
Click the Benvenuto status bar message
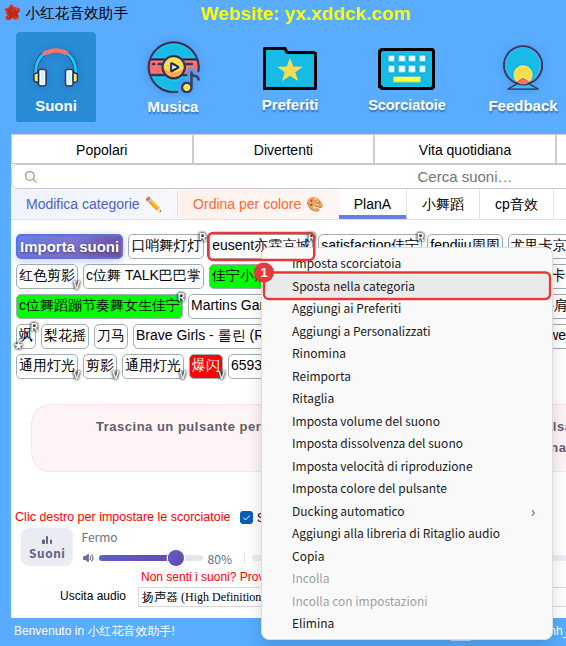point(95,631)
